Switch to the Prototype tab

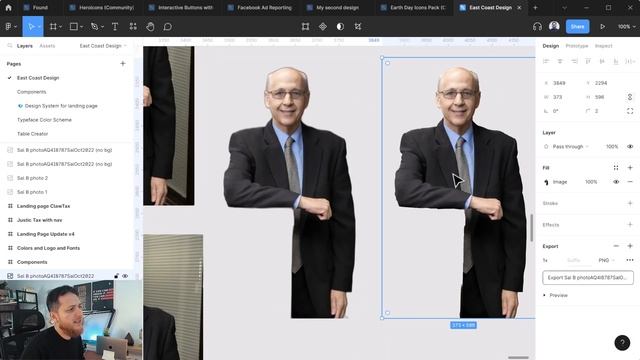tap(577, 46)
